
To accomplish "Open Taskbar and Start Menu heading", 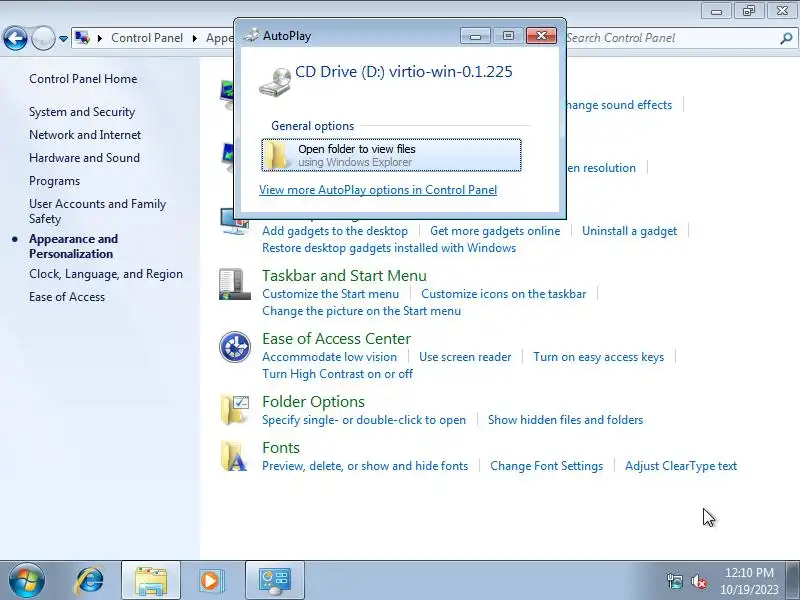I will (344, 276).
